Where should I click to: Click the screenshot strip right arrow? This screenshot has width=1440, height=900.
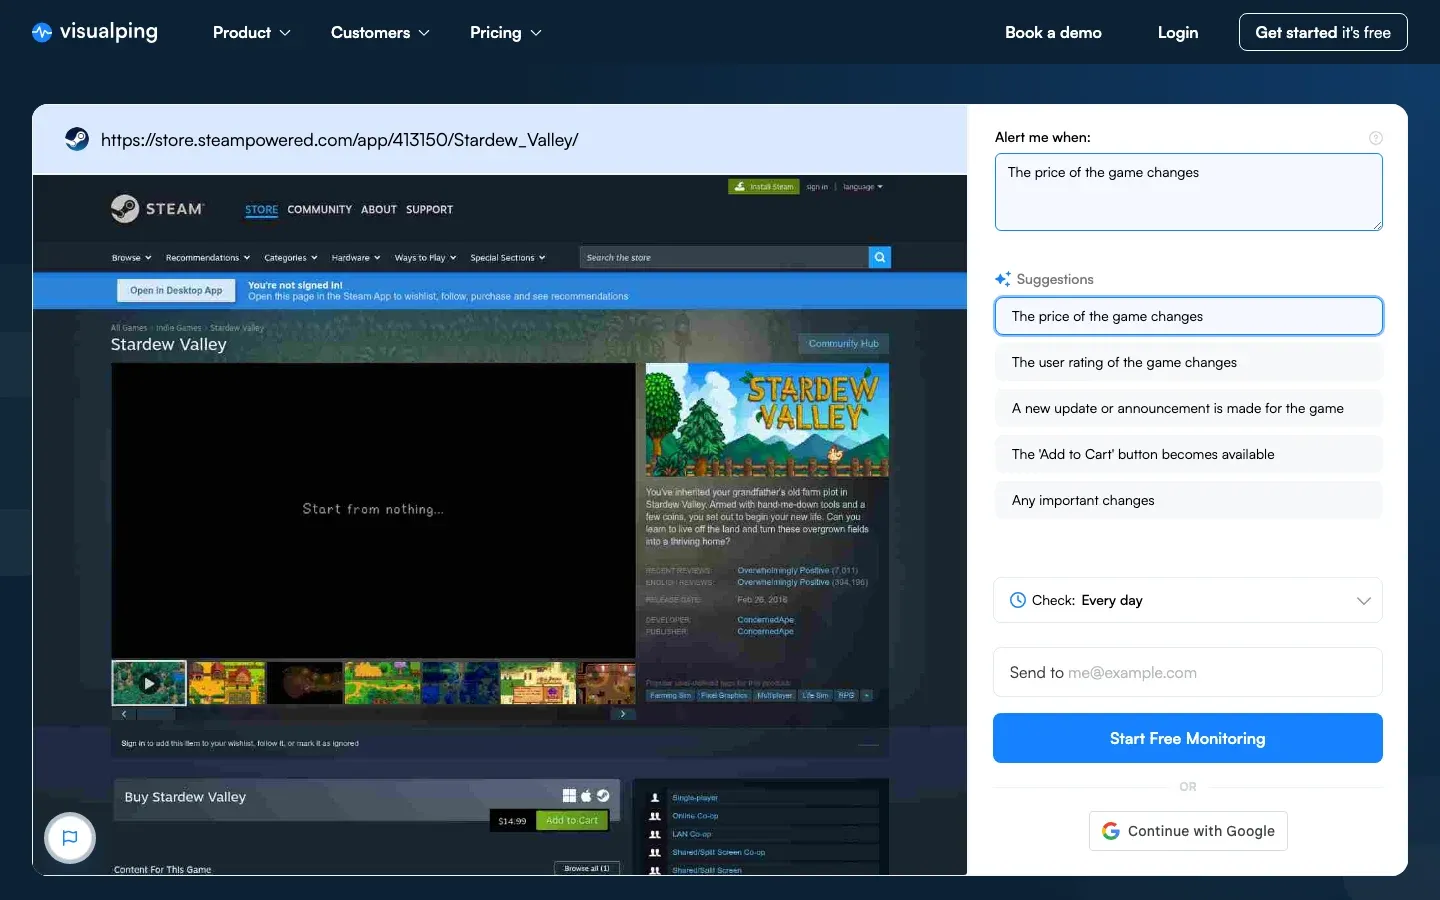[622, 714]
